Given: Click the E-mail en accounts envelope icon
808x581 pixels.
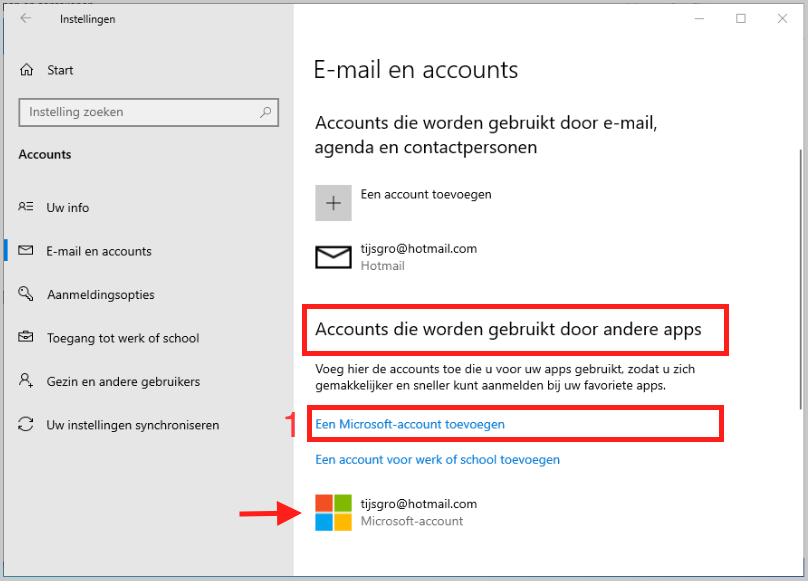Looking at the screenshot, I should coord(27,251).
